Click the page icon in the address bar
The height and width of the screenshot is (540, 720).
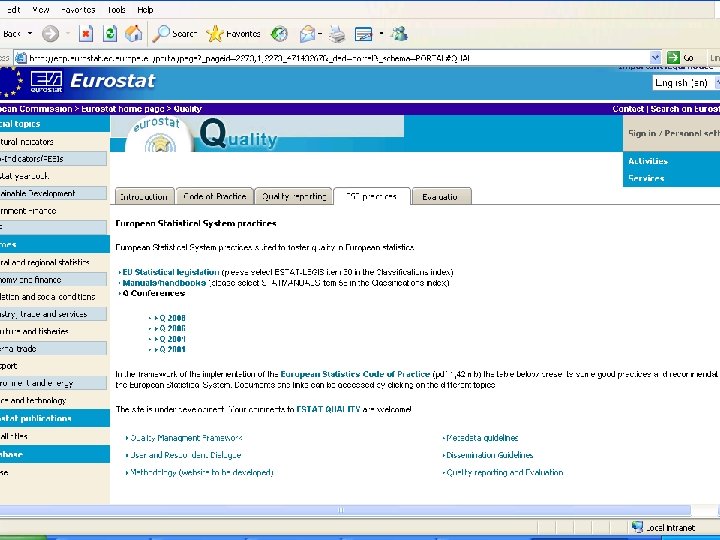pos(21,58)
